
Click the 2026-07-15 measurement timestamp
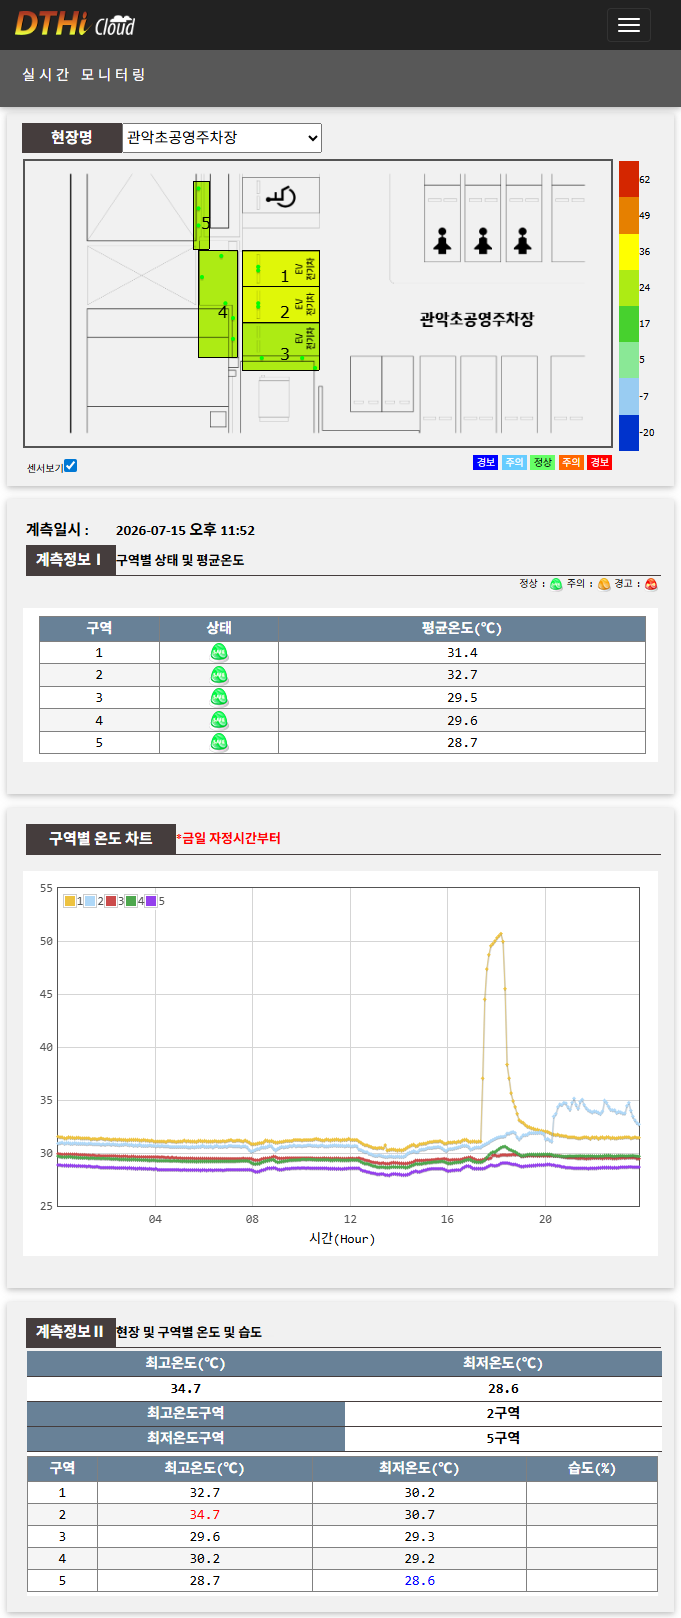[x=185, y=530]
